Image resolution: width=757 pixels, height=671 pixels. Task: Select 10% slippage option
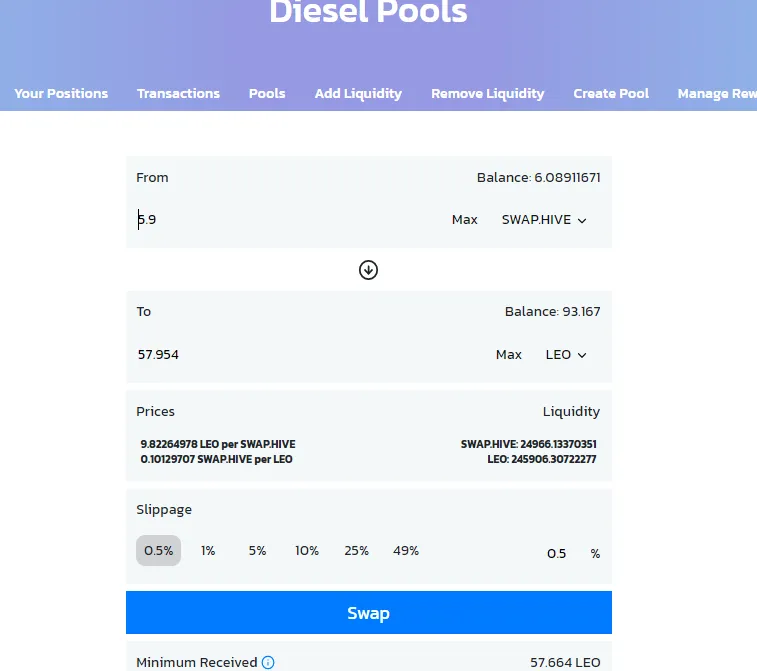click(x=307, y=550)
